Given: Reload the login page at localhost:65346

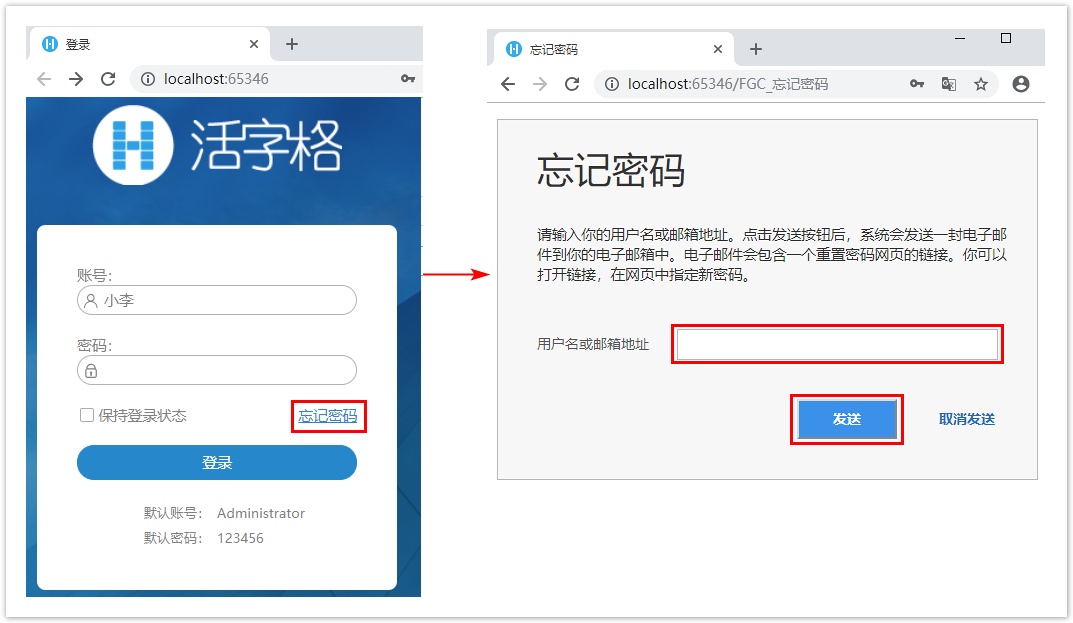Looking at the screenshot, I should click(107, 79).
